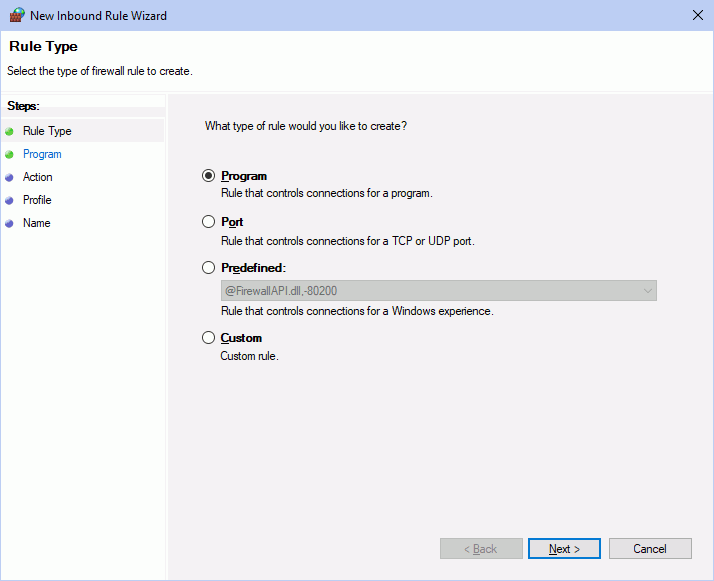Select the Name step in the Steps list
The width and height of the screenshot is (714, 581).
pyautogui.click(x=36, y=223)
